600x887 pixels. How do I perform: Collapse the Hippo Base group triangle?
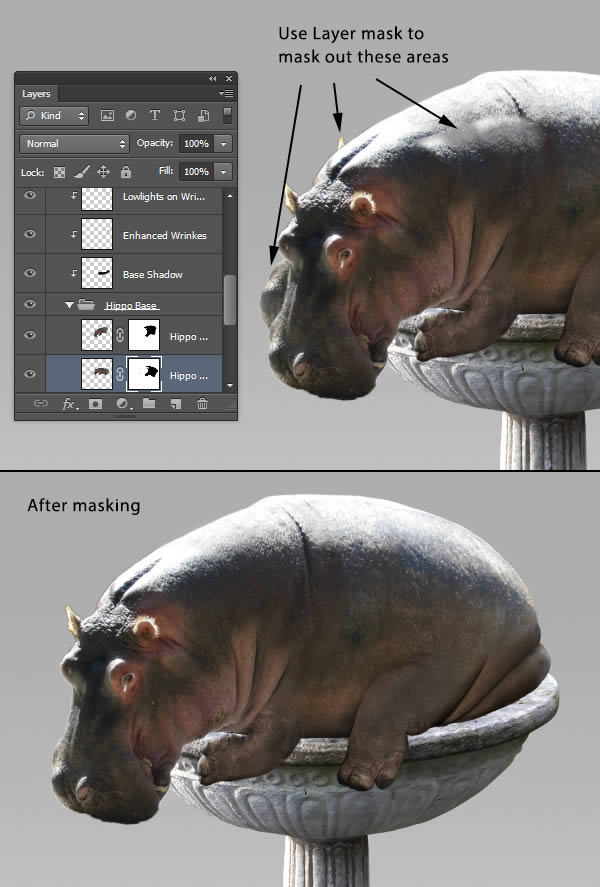pos(69,305)
